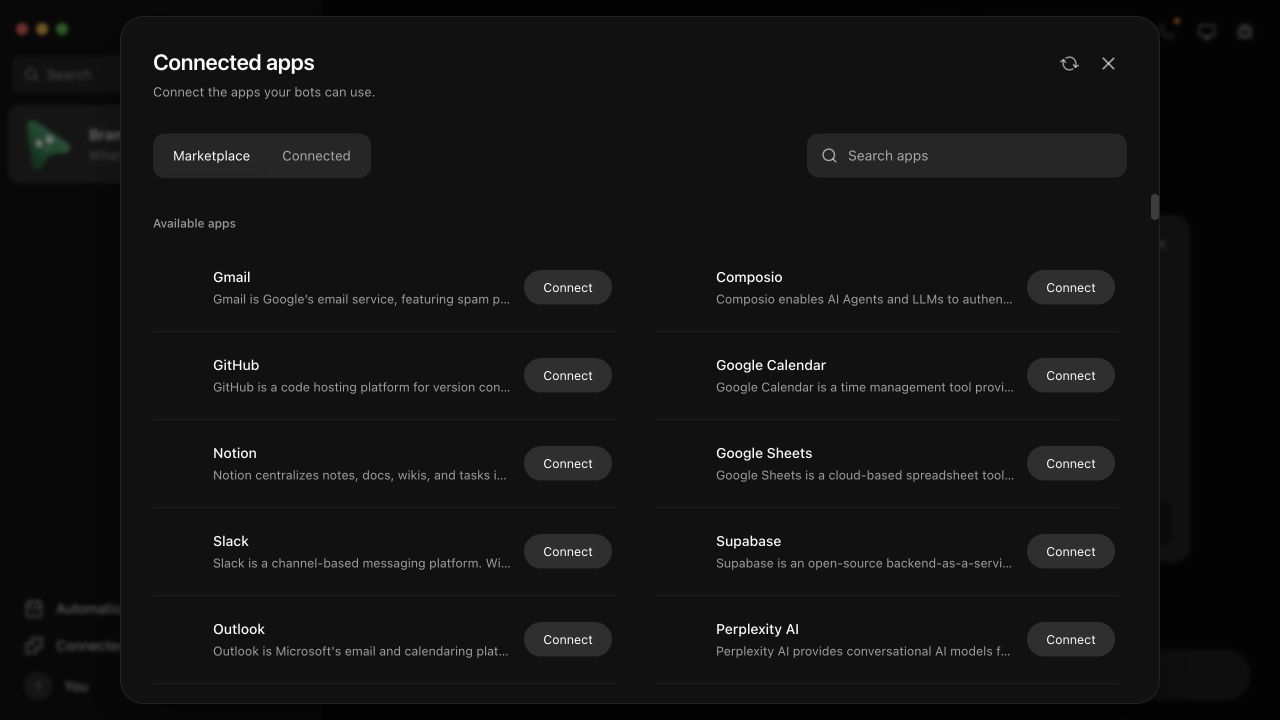Screen dimensions: 1280x720
Task: Click the 'GitHub is a code hosting platform' description
Action: (362, 387)
